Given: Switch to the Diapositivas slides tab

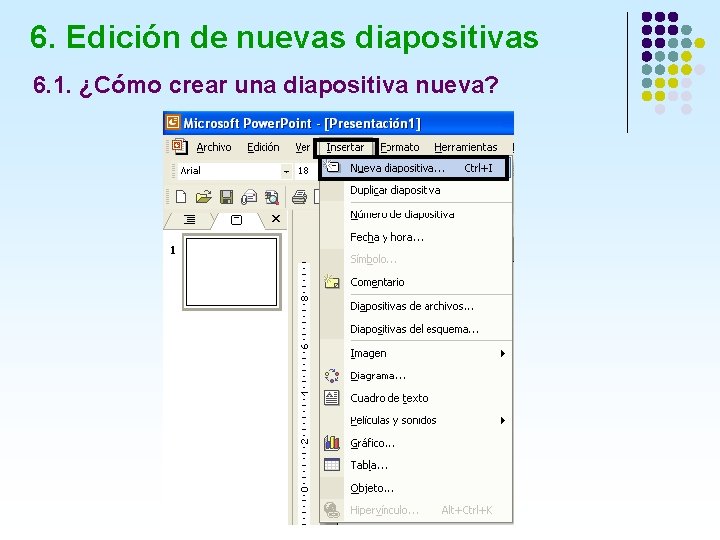Looking at the screenshot, I should pos(236,220).
